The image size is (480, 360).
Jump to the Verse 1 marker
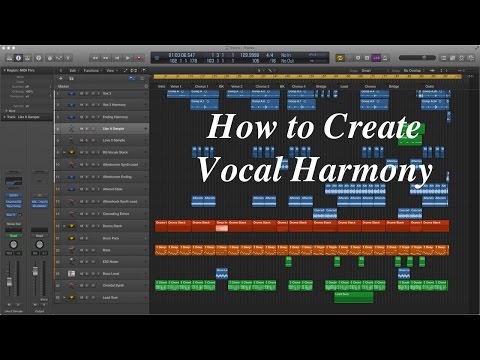pyautogui.click(x=176, y=86)
